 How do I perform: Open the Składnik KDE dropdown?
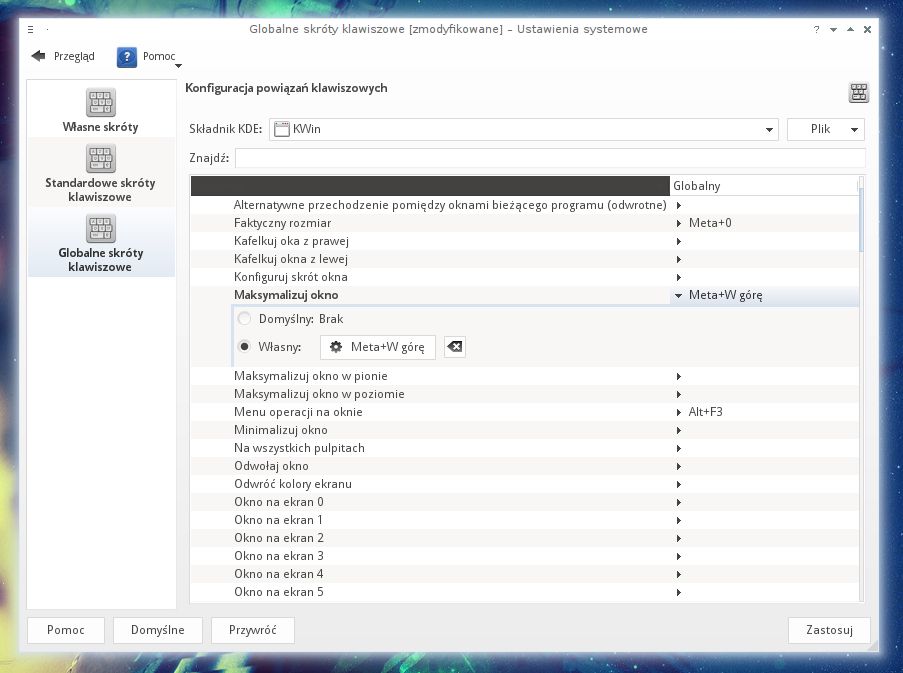(523, 130)
